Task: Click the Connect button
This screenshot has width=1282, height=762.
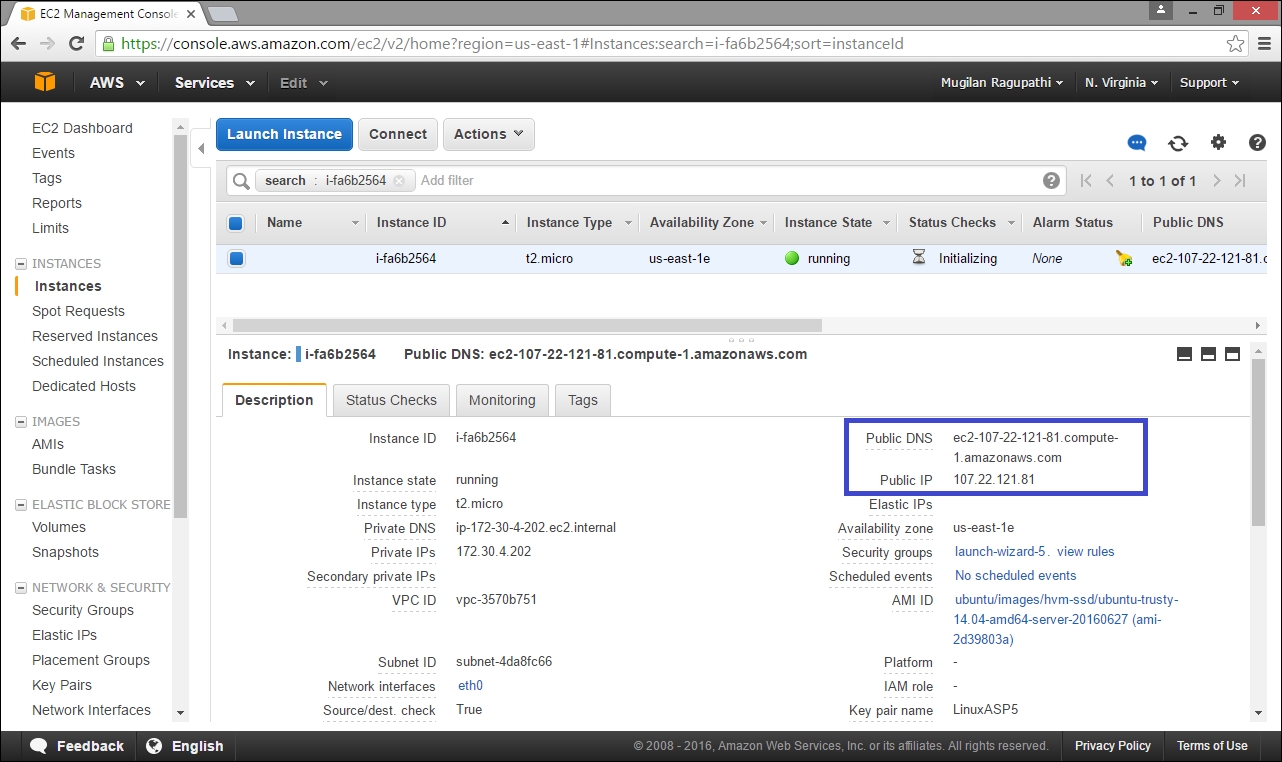Action: click(x=398, y=134)
